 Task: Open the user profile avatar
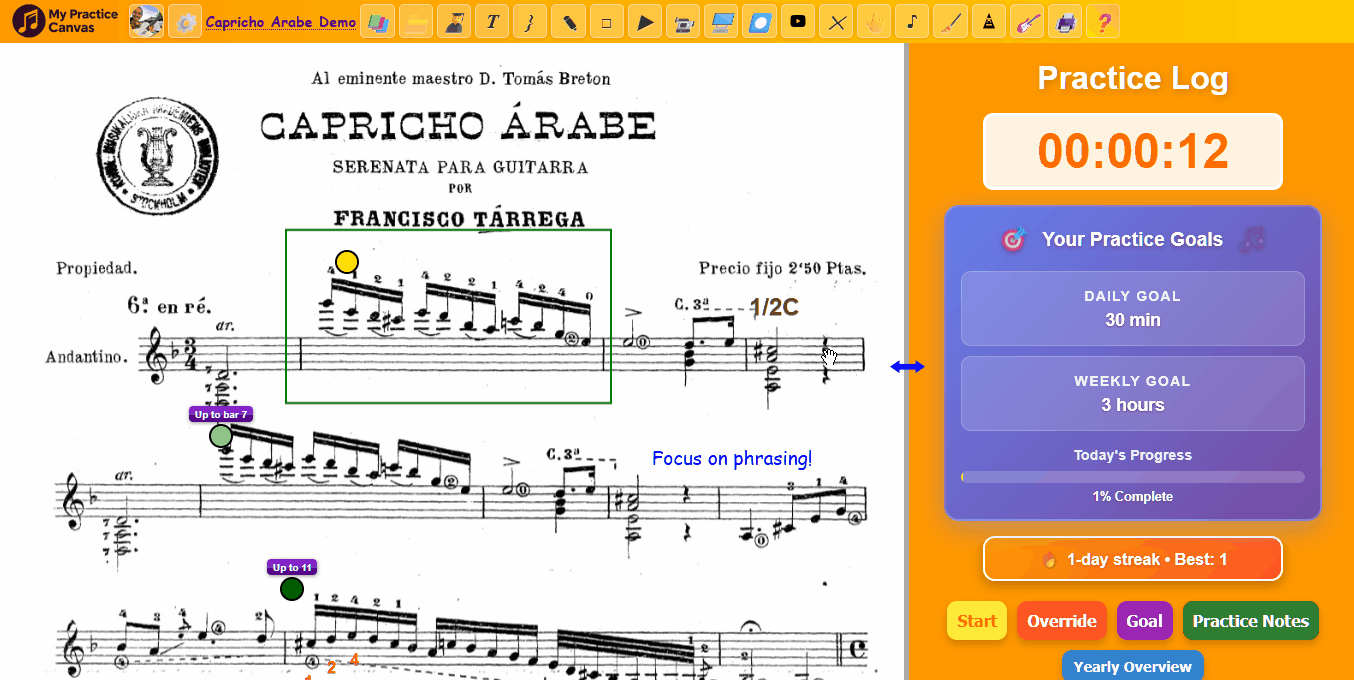(x=146, y=21)
